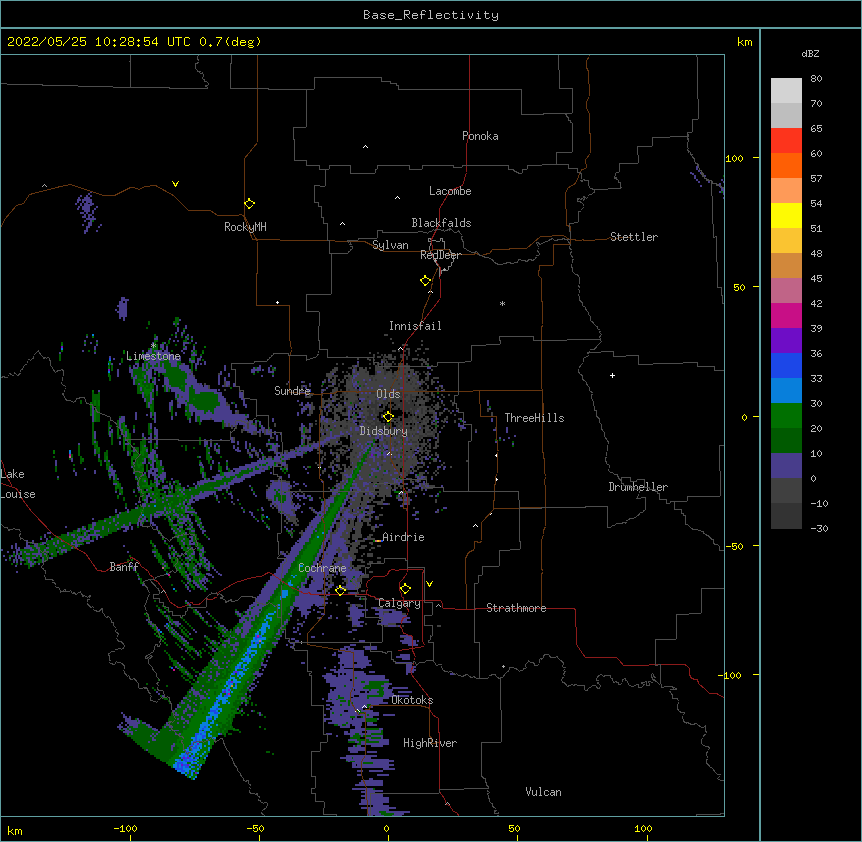Click the Cochrane label
862x842 pixels.
[x=322, y=568]
